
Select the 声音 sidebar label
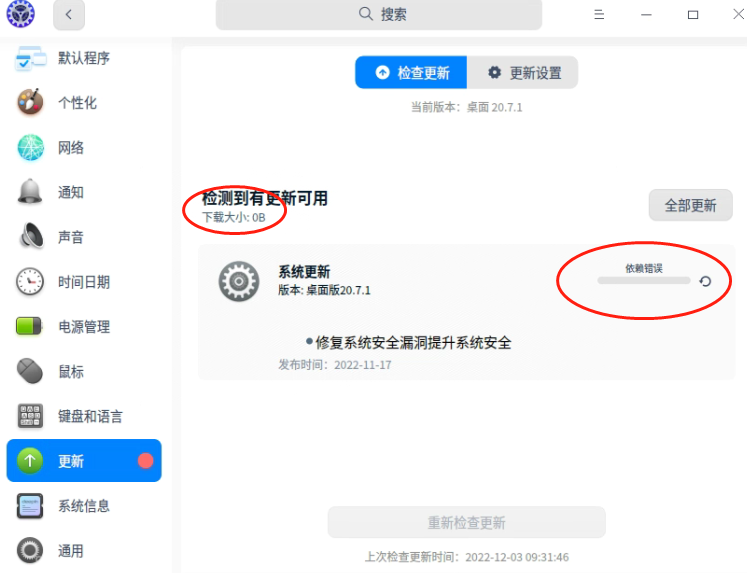(71, 237)
